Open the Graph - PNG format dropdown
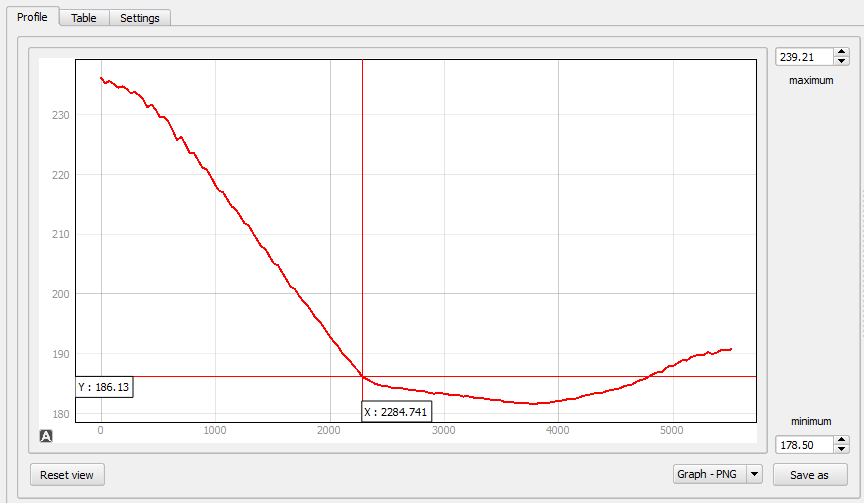 click(755, 475)
